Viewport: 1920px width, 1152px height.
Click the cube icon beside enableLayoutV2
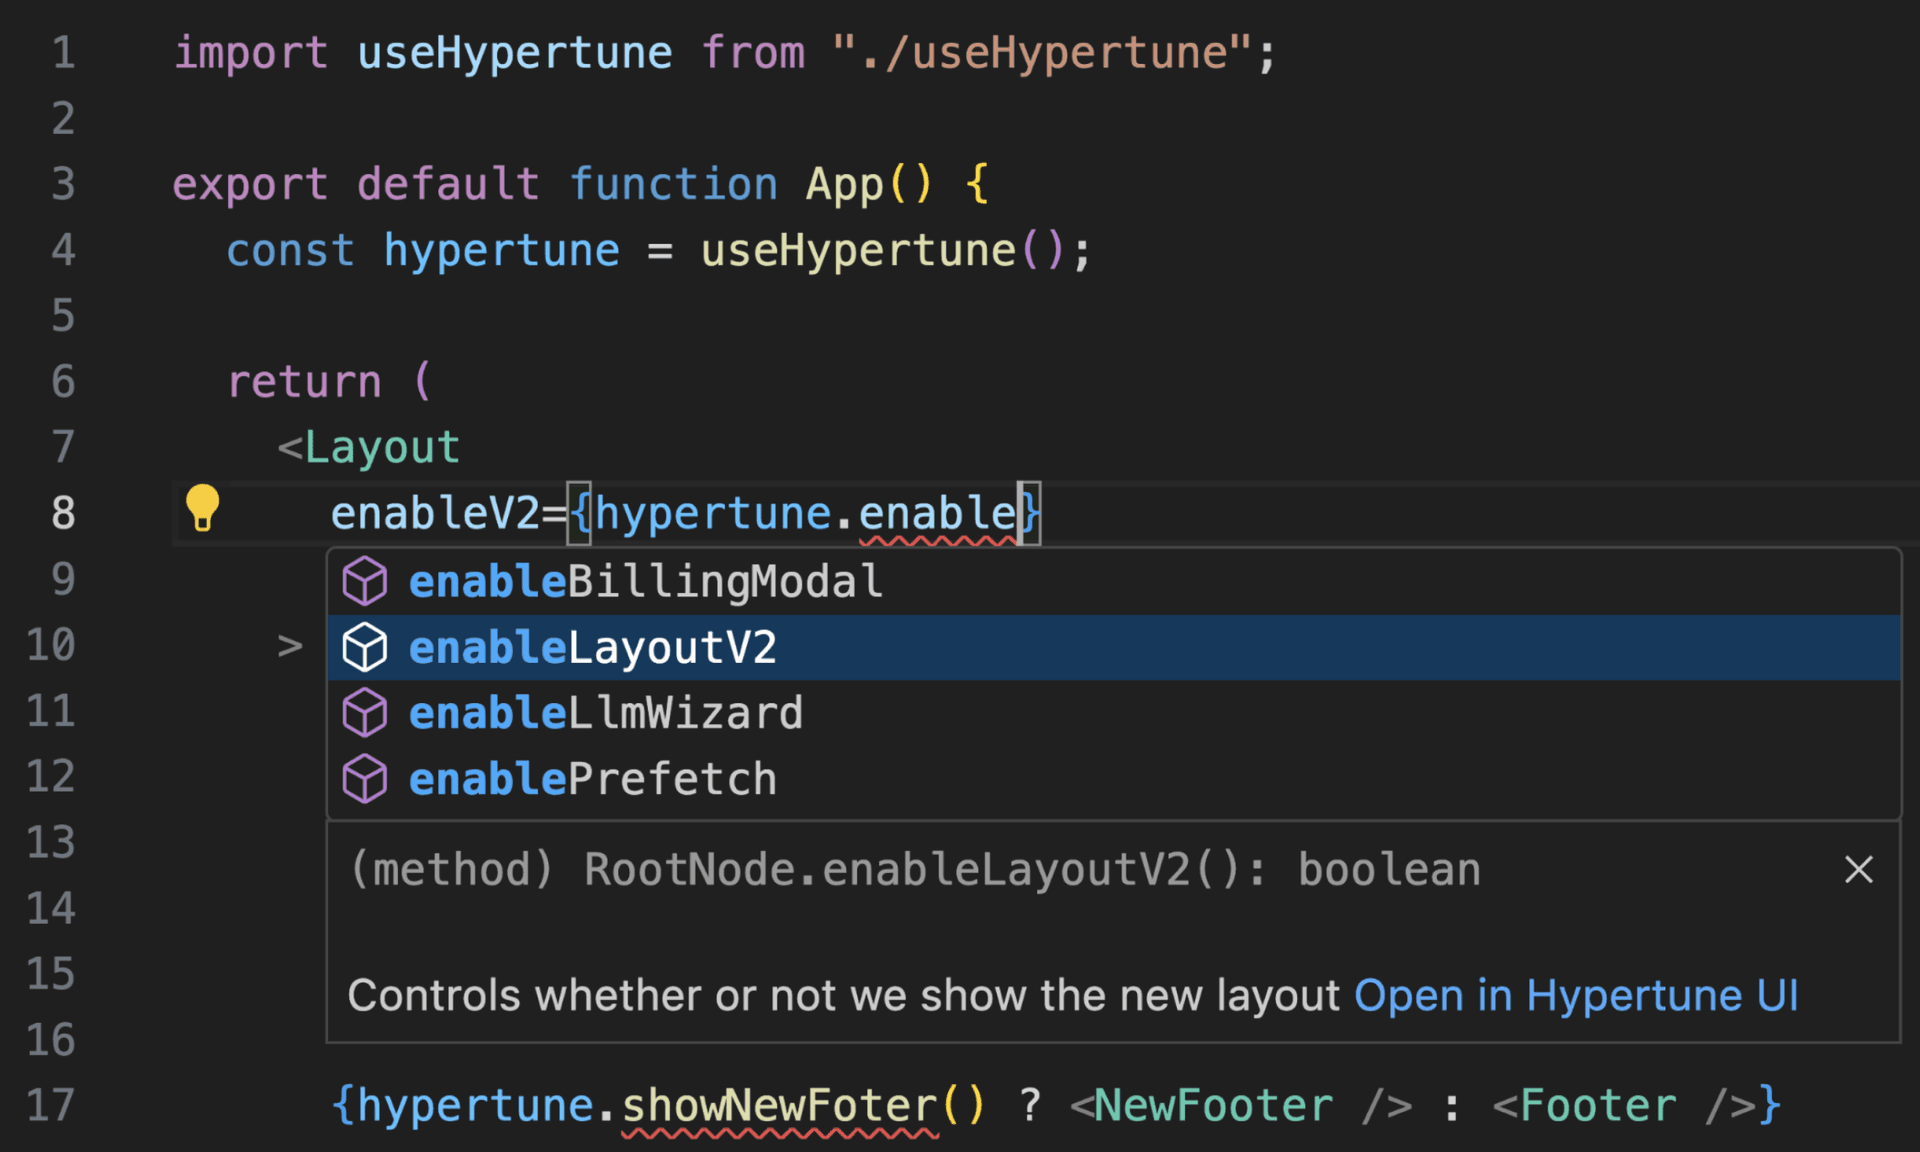click(364, 646)
